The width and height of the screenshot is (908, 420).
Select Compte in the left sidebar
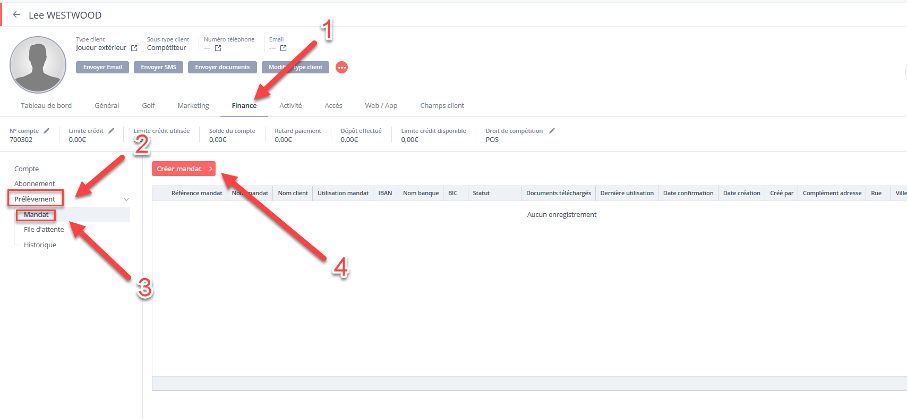pyautogui.click(x=27, y=169)
